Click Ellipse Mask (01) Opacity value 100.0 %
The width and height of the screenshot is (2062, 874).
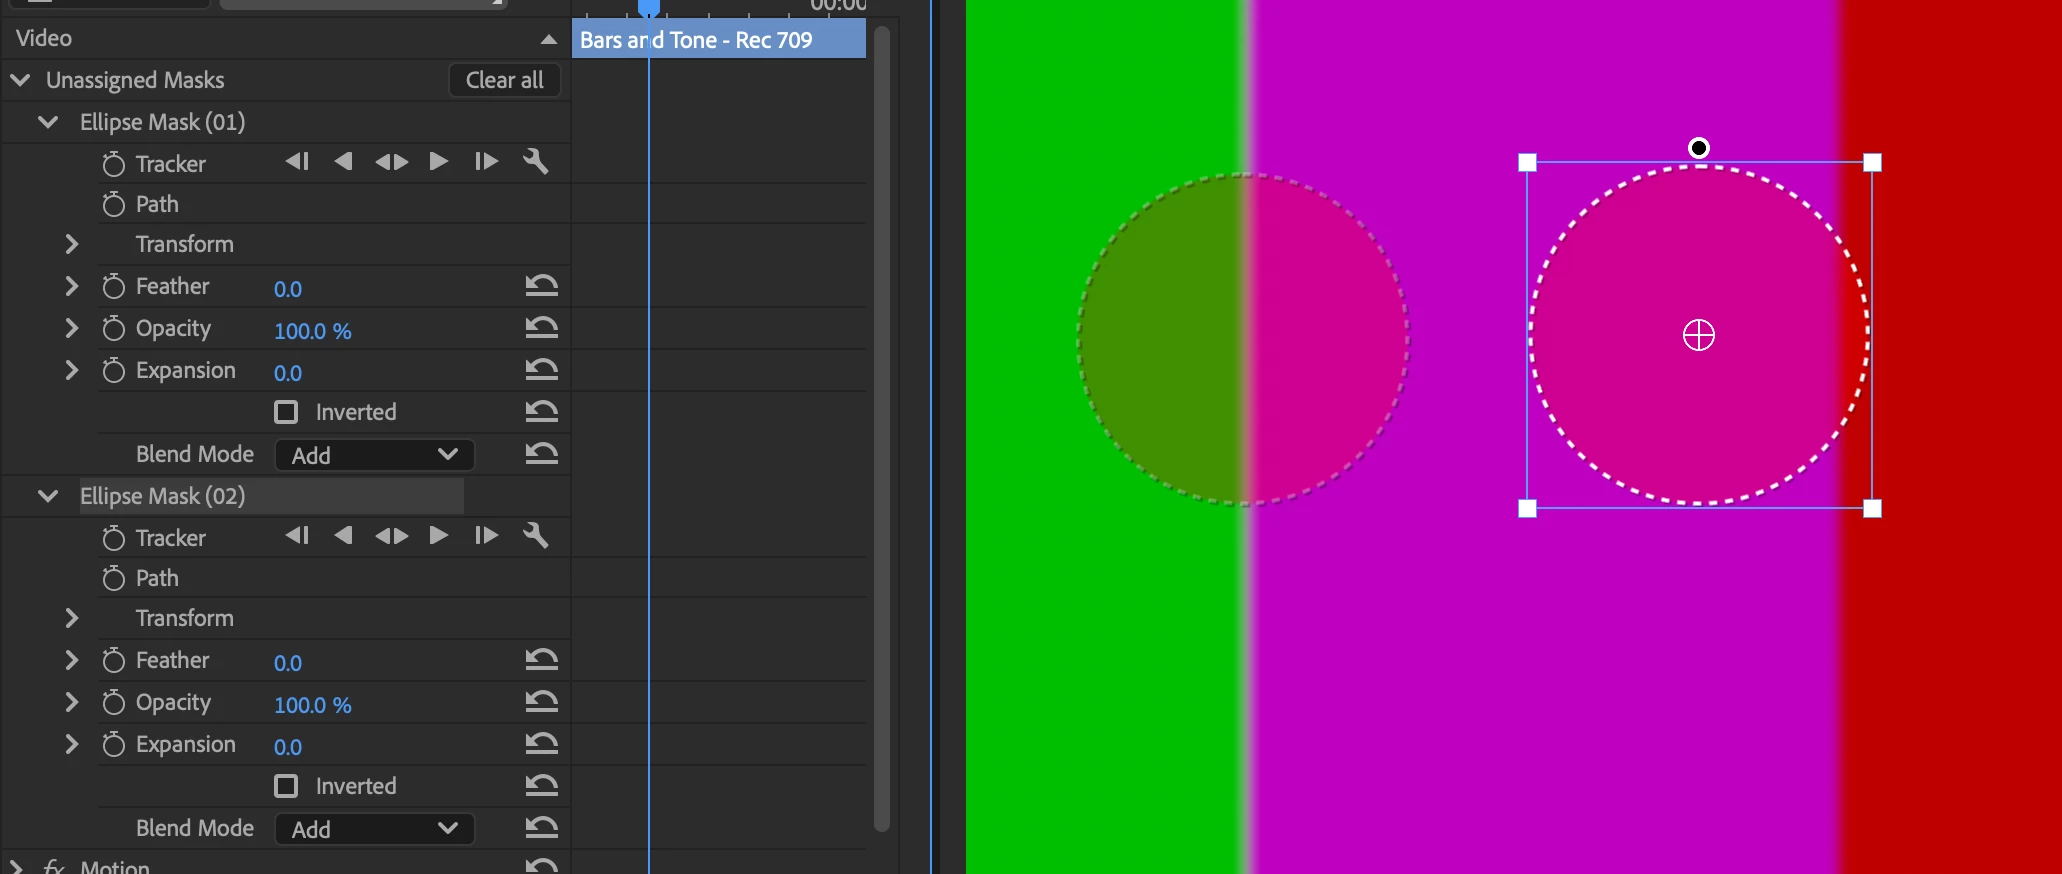point(313,331)
